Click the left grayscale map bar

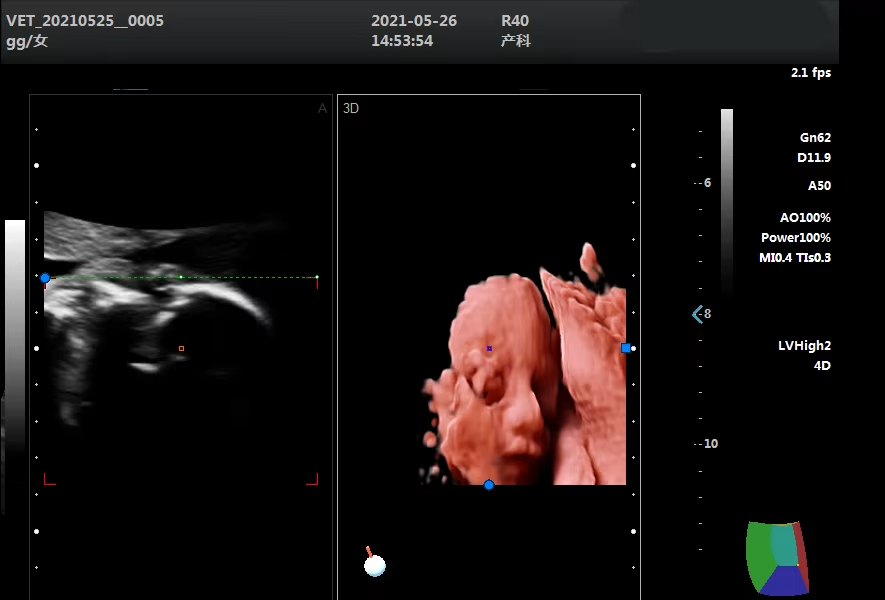click(x=15, y=320)
